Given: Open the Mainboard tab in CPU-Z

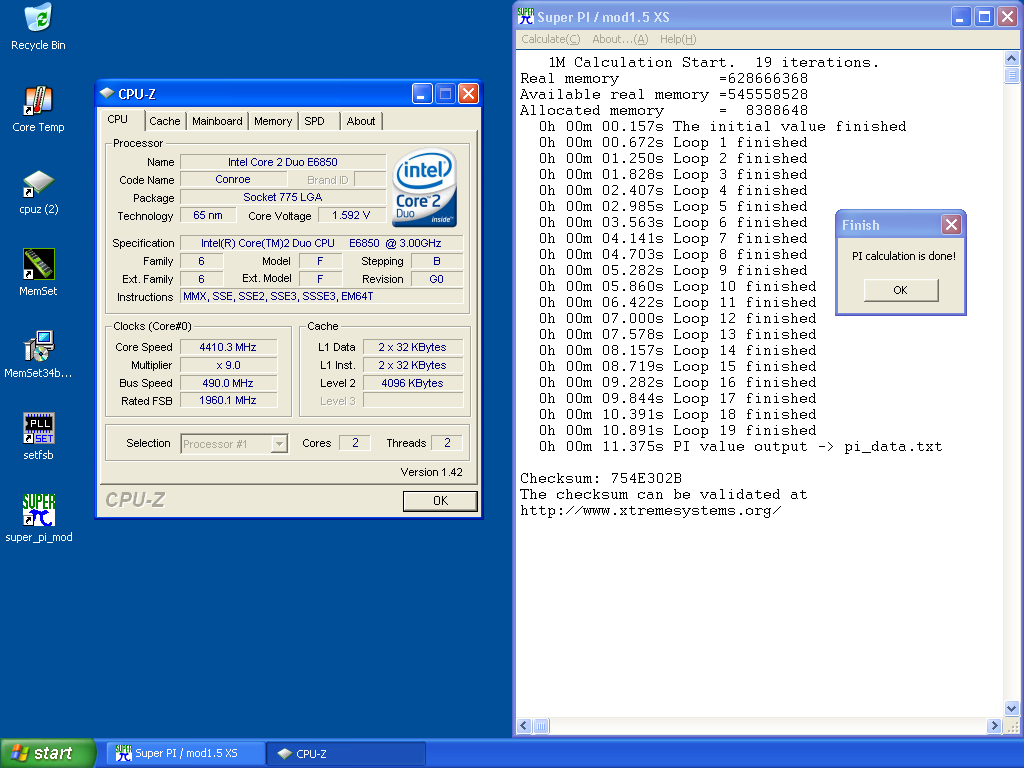Looking at the screenshot, I should 217,121.
